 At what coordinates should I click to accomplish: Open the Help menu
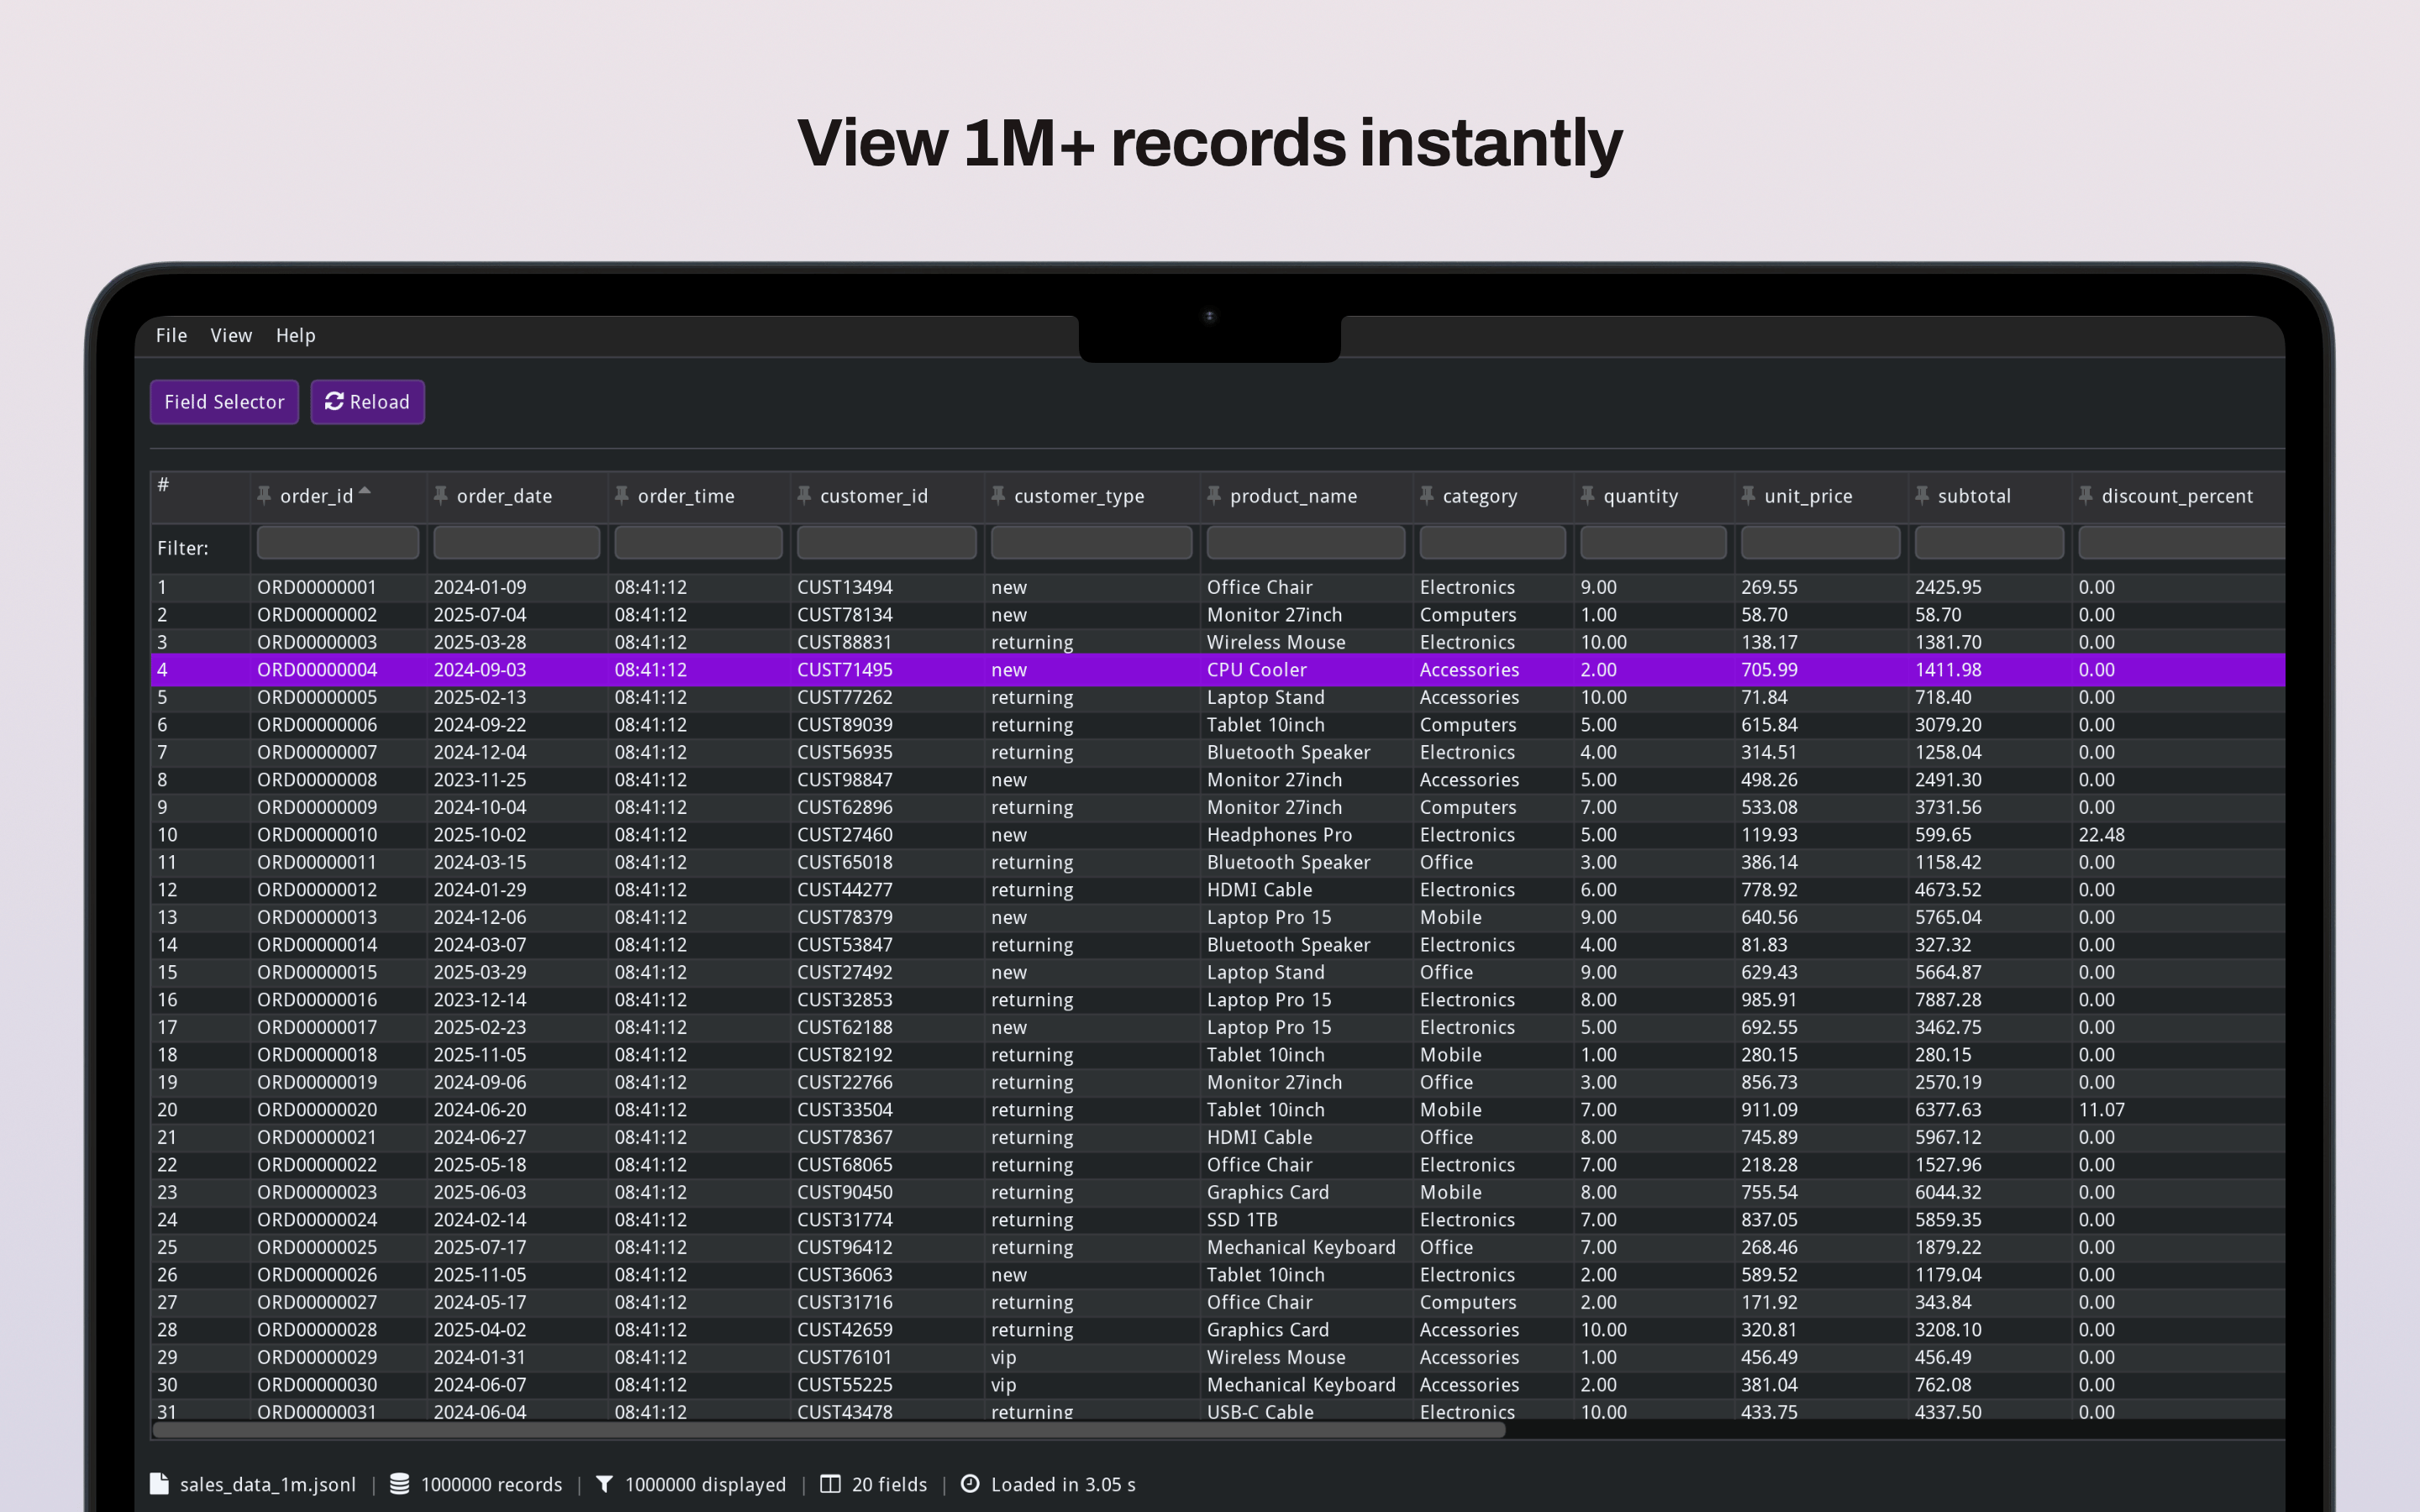click(x=296, y=336)
